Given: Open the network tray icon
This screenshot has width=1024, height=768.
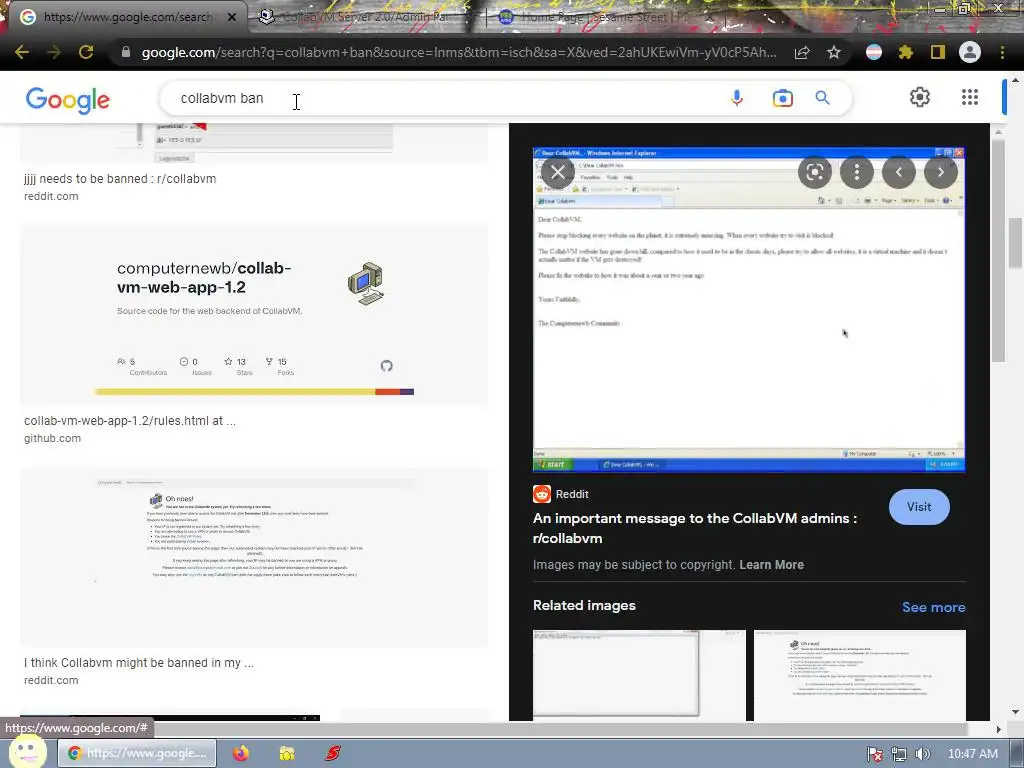Looking at the screenshot, I should point(899,754).
